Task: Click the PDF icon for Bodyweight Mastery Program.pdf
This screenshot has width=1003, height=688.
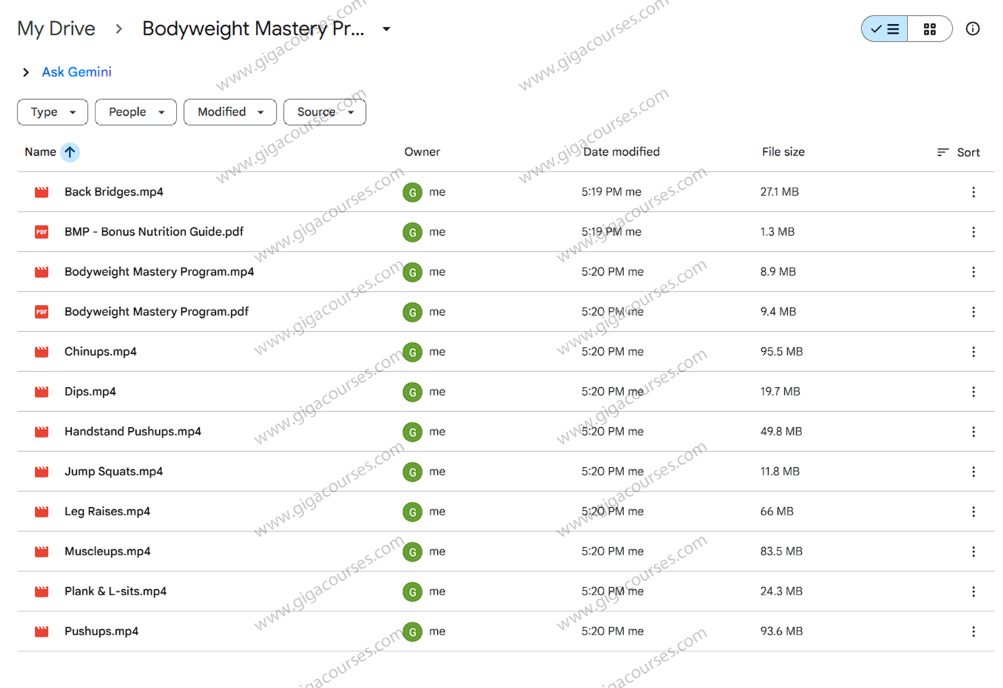Action: point(40,311)
